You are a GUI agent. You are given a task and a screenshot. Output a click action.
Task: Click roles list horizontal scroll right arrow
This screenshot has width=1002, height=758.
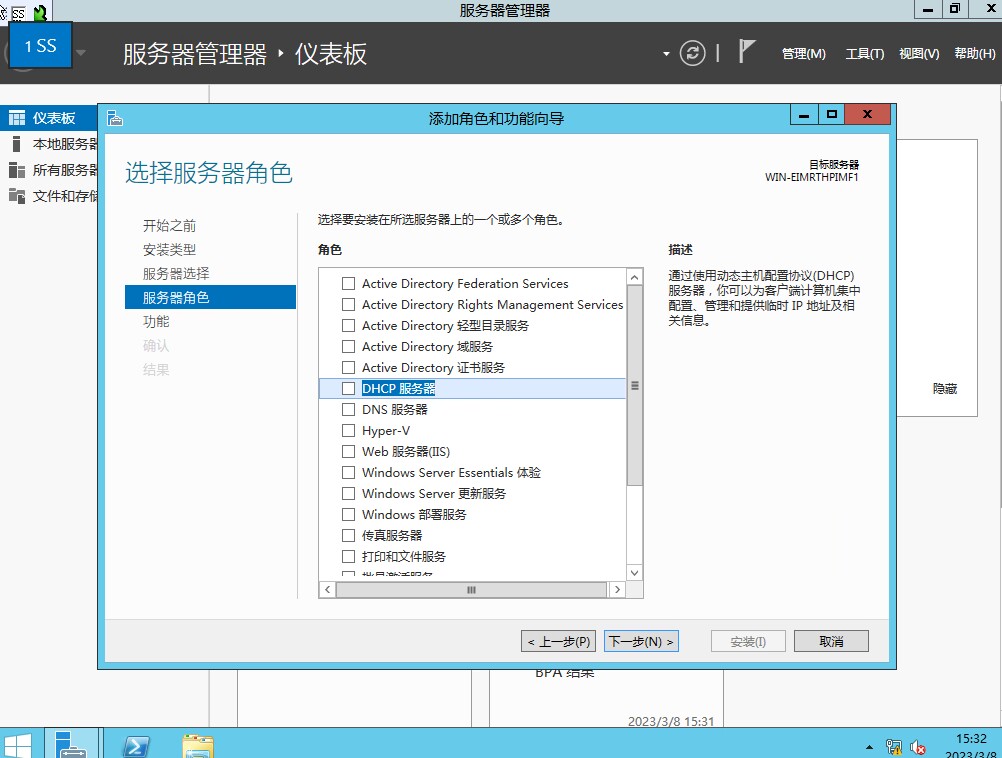617,589
